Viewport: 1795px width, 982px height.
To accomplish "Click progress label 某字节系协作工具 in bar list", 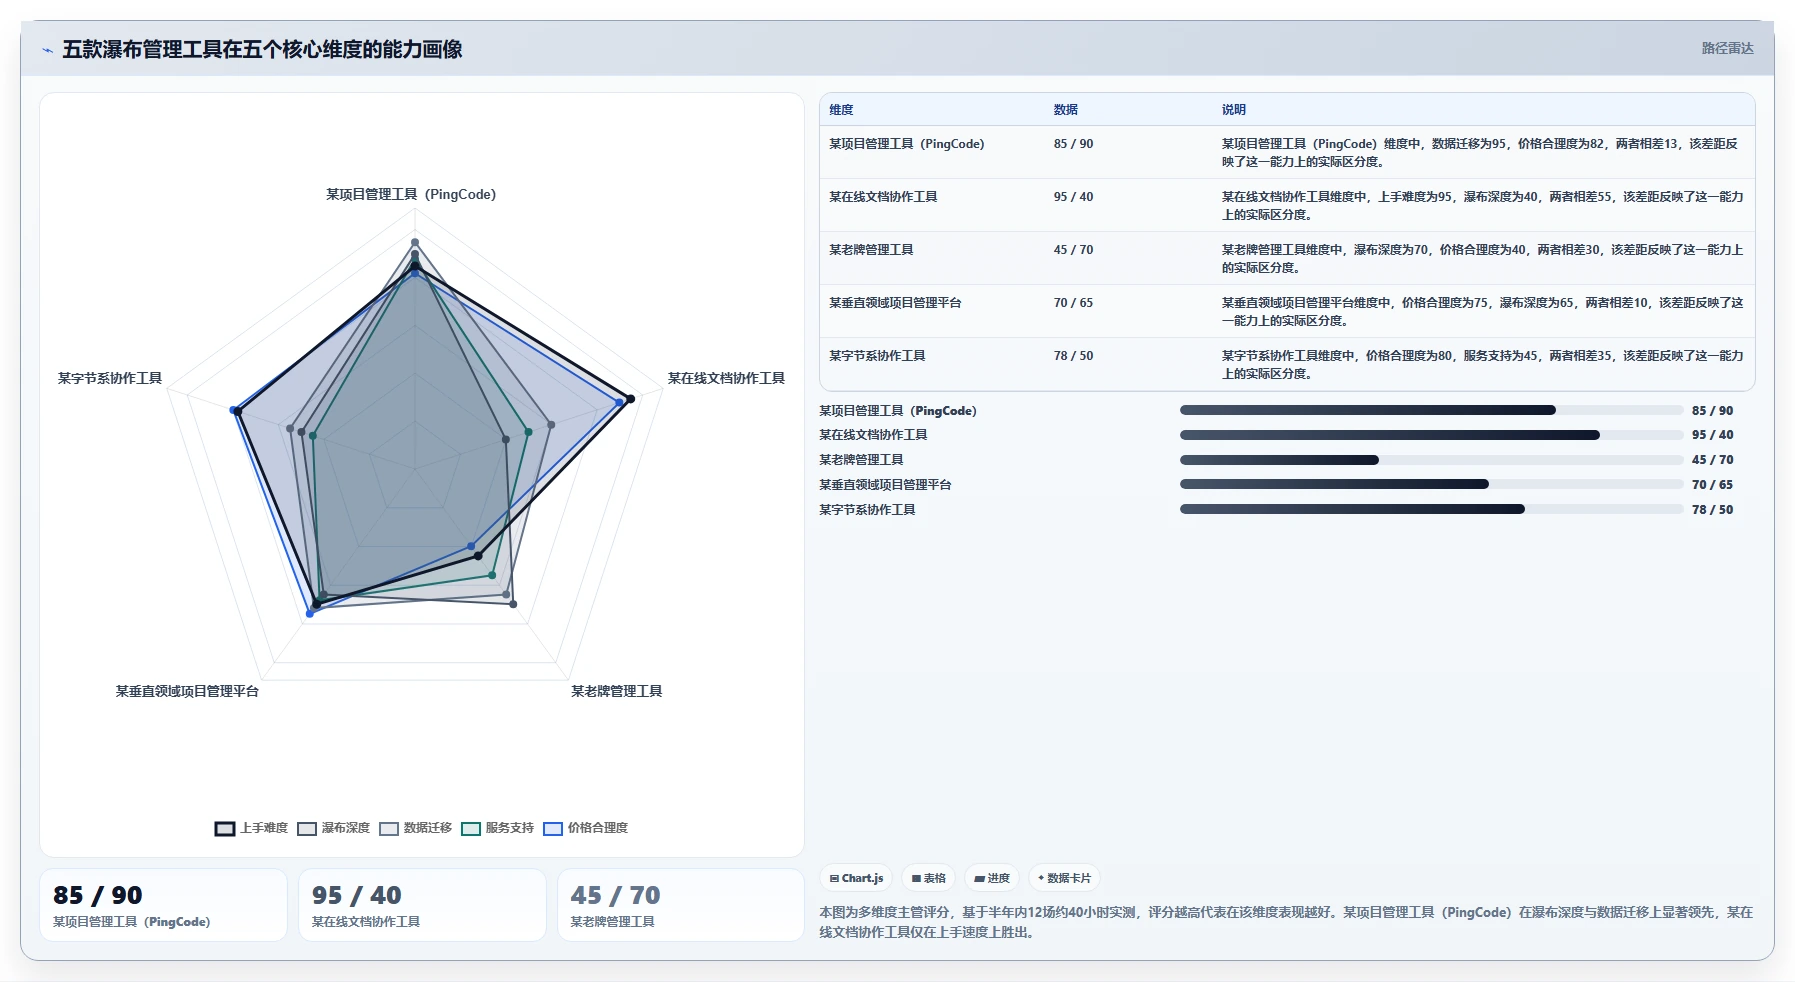I will click(867, 510).
